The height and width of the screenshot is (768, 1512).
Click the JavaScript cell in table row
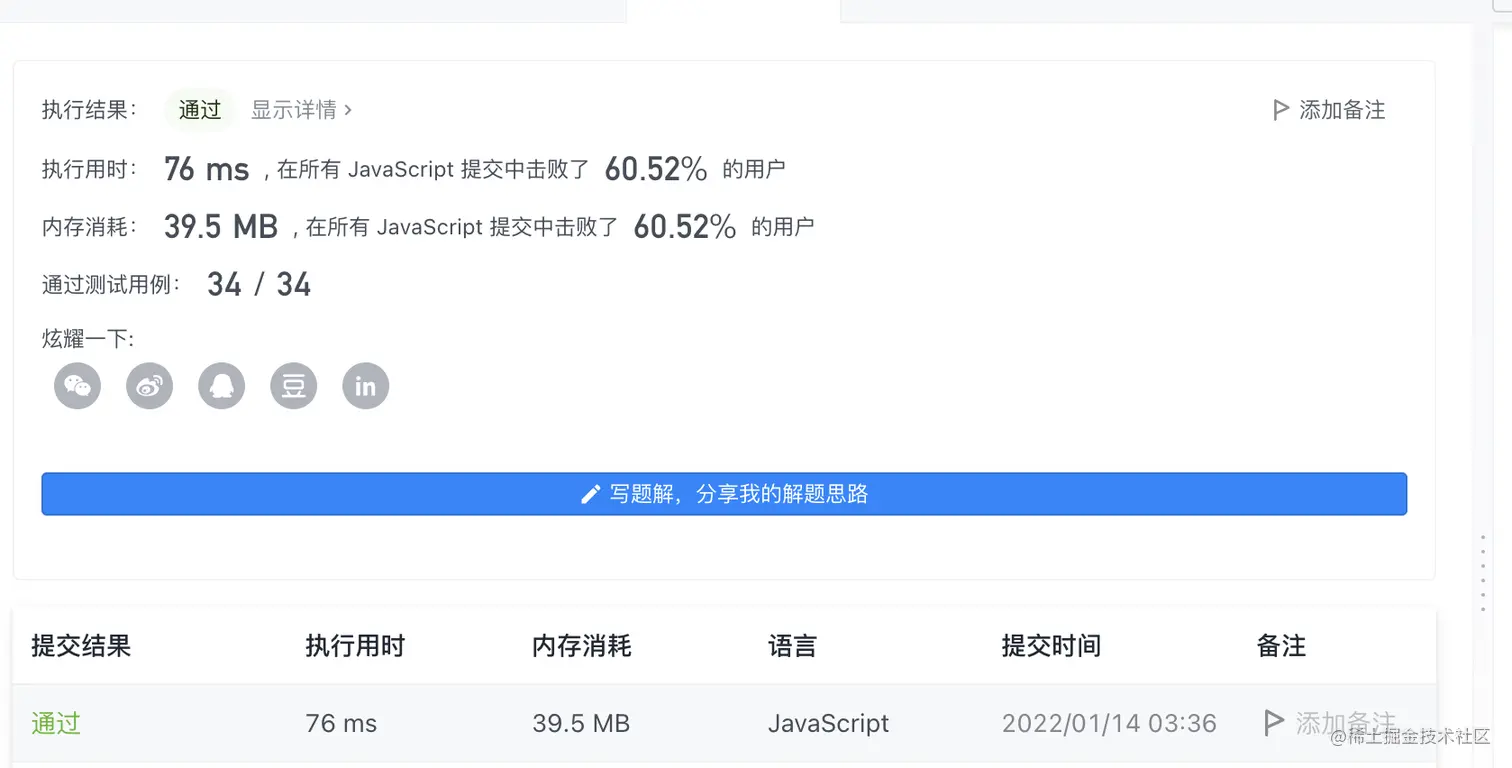pyautogui.click(x=828, y=723)
